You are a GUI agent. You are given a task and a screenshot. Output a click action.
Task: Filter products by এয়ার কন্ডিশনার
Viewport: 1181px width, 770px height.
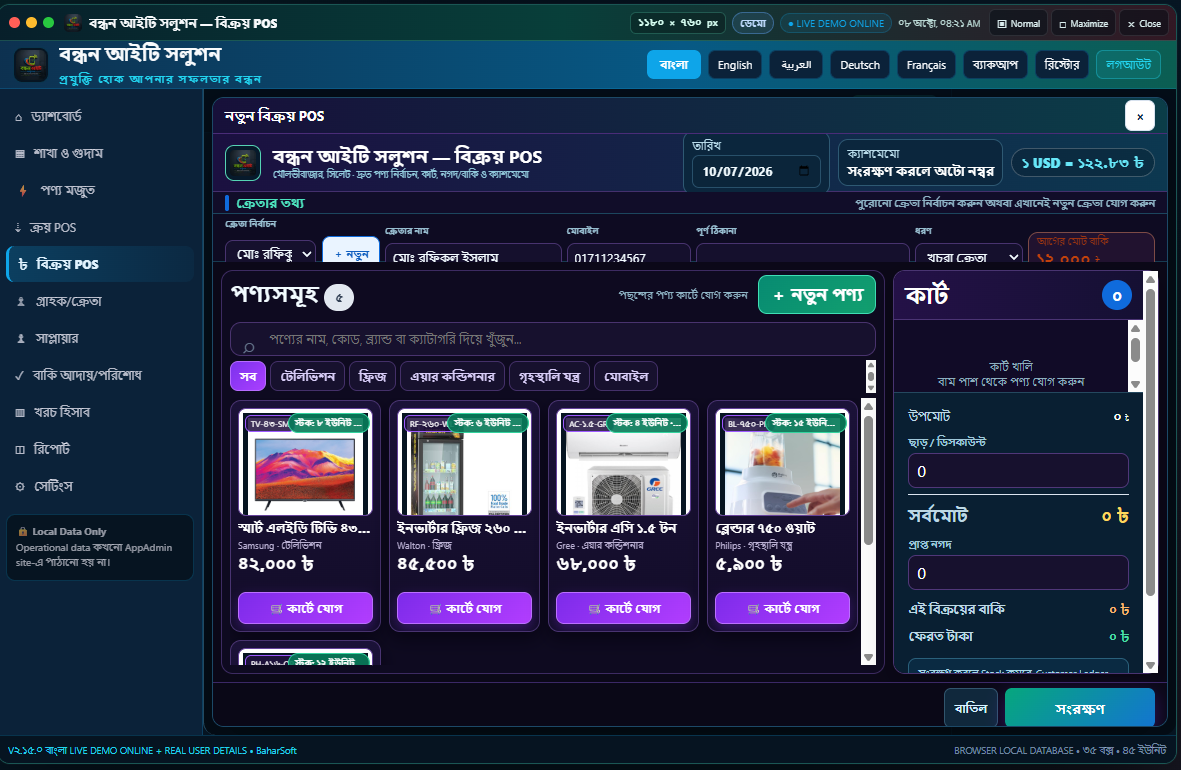(453, 376)
